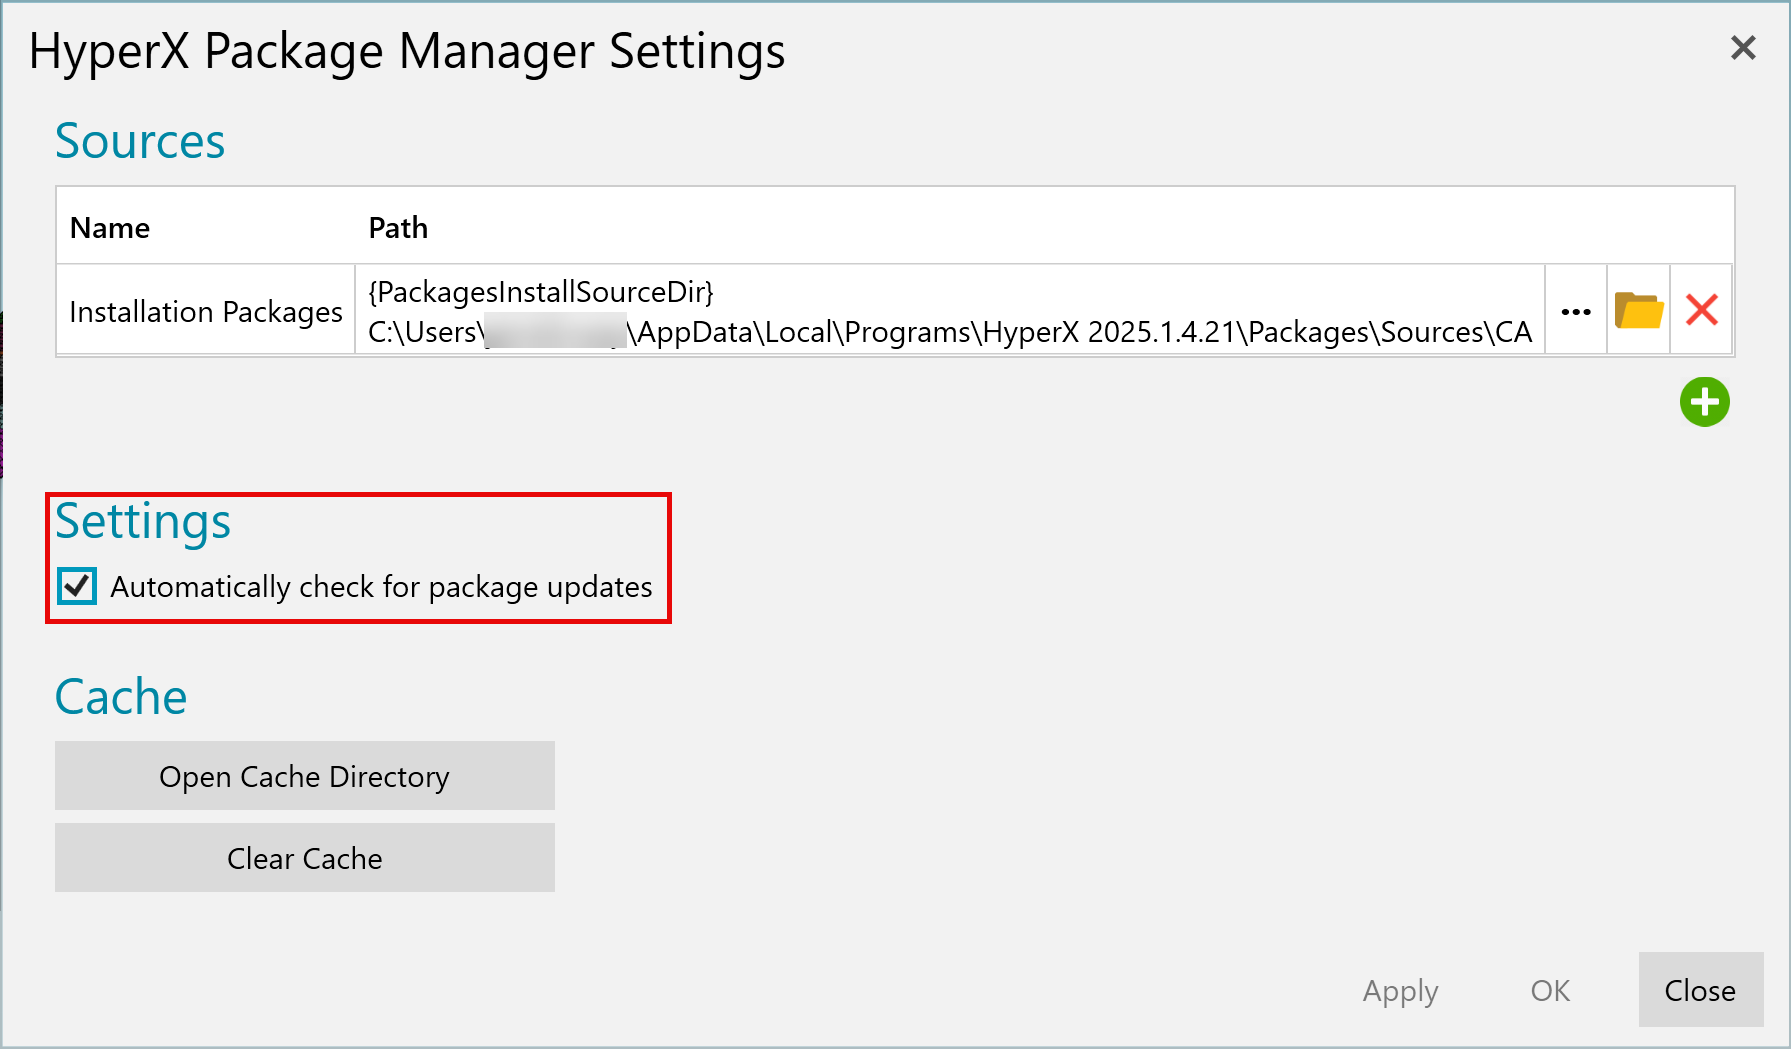Screen dimensions: 1791x1049
Task: Add a new source with green plus
Action: (1704, 402)
